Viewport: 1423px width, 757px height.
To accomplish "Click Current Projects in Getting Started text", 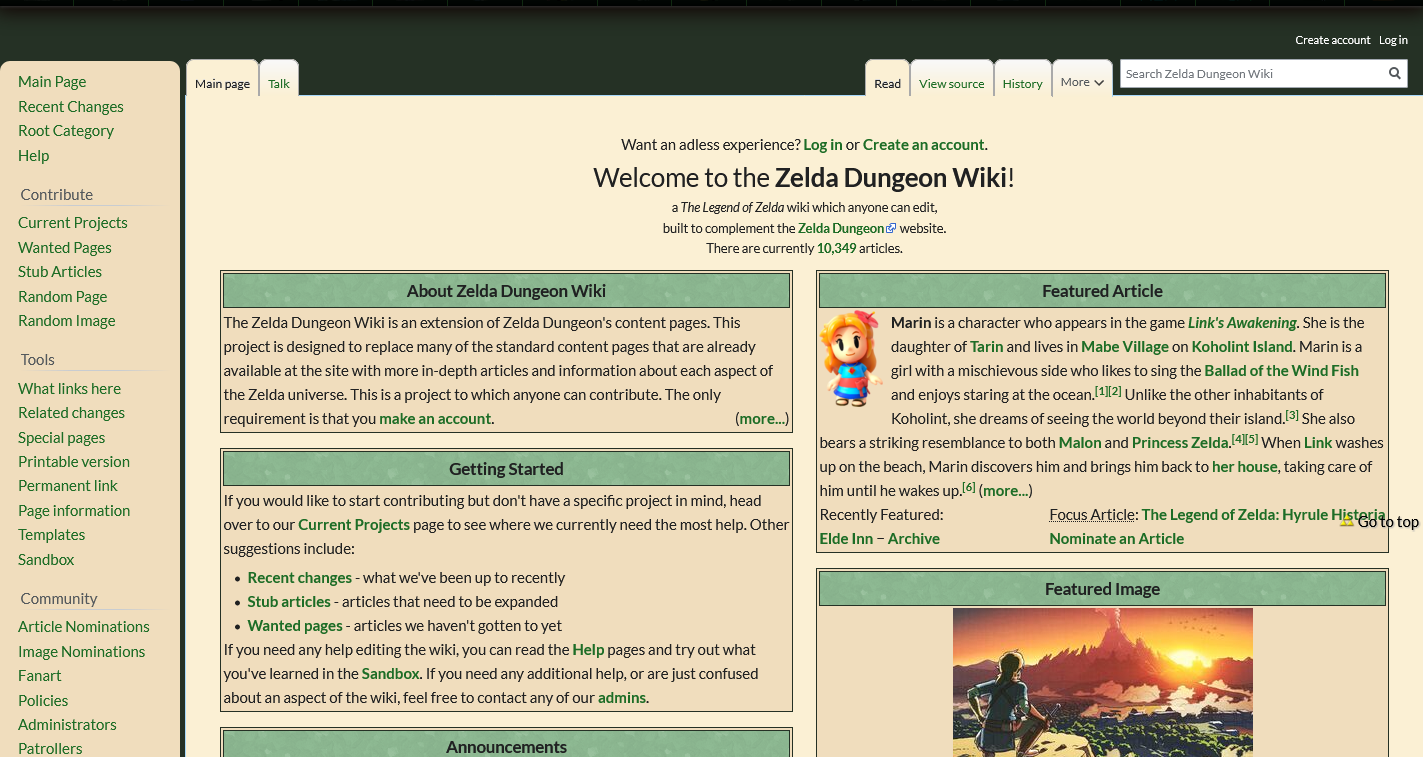I will (x=354, y=524).
